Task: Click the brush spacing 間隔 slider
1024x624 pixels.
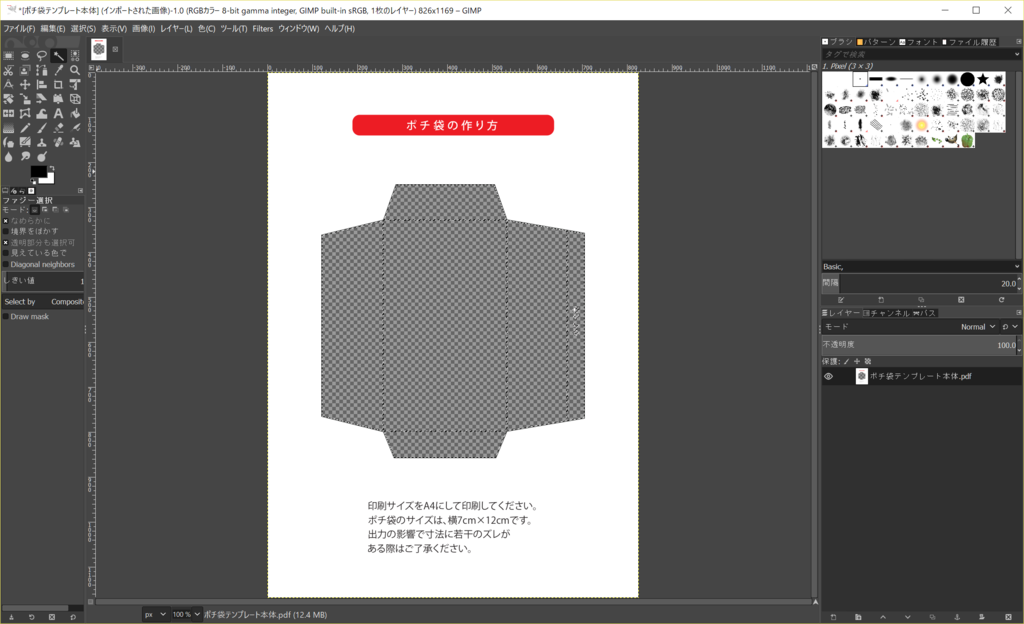Action: point(920,283)
